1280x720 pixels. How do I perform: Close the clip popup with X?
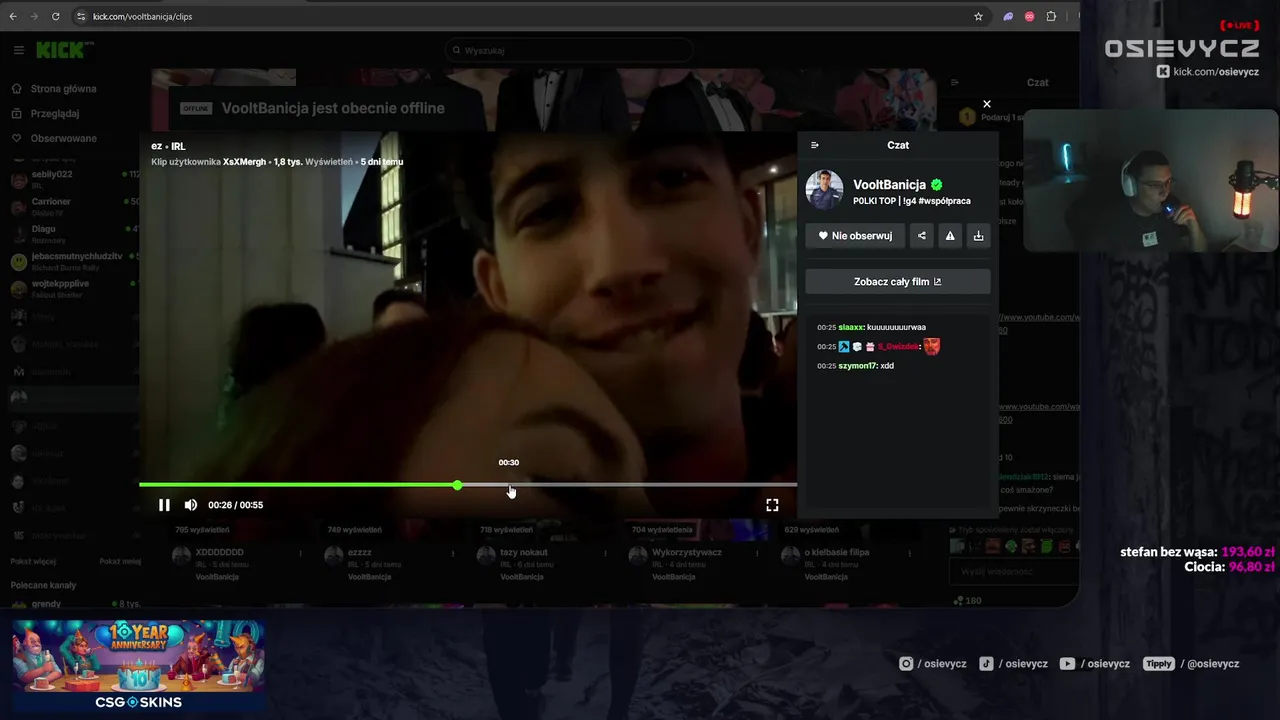coord(987,104)
